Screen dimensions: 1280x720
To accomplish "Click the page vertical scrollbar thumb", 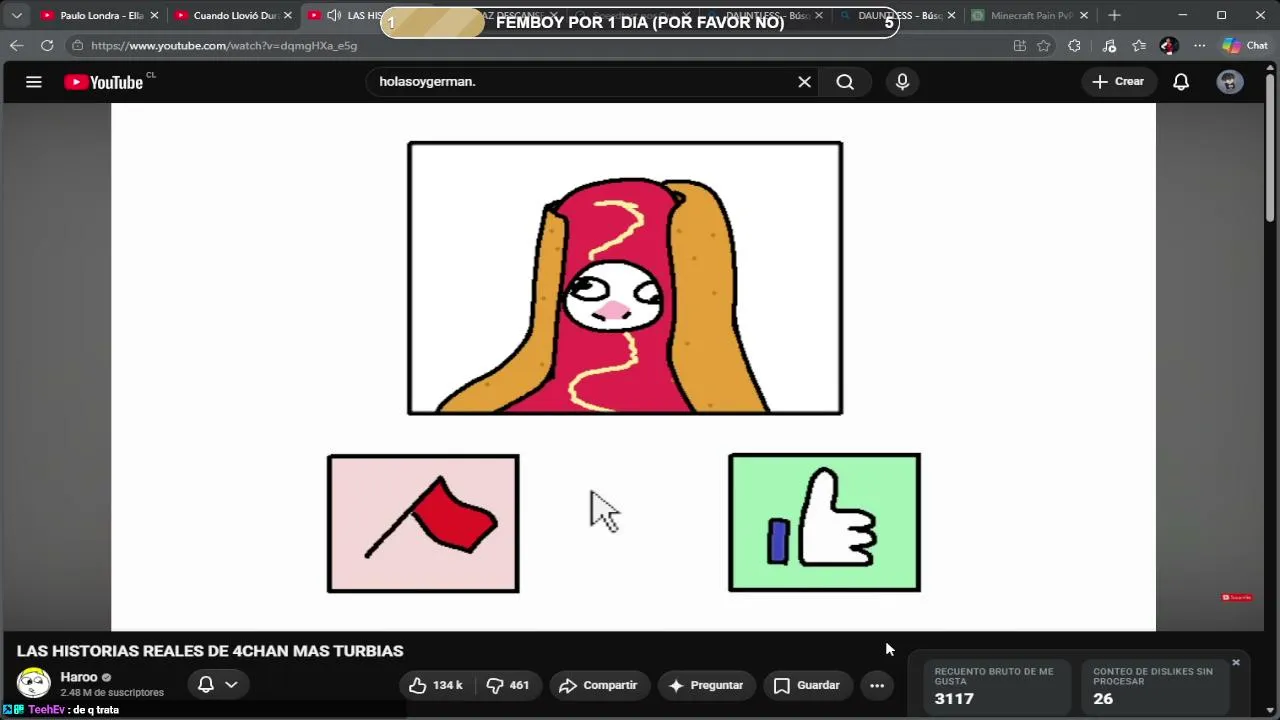I will 1270,146.
